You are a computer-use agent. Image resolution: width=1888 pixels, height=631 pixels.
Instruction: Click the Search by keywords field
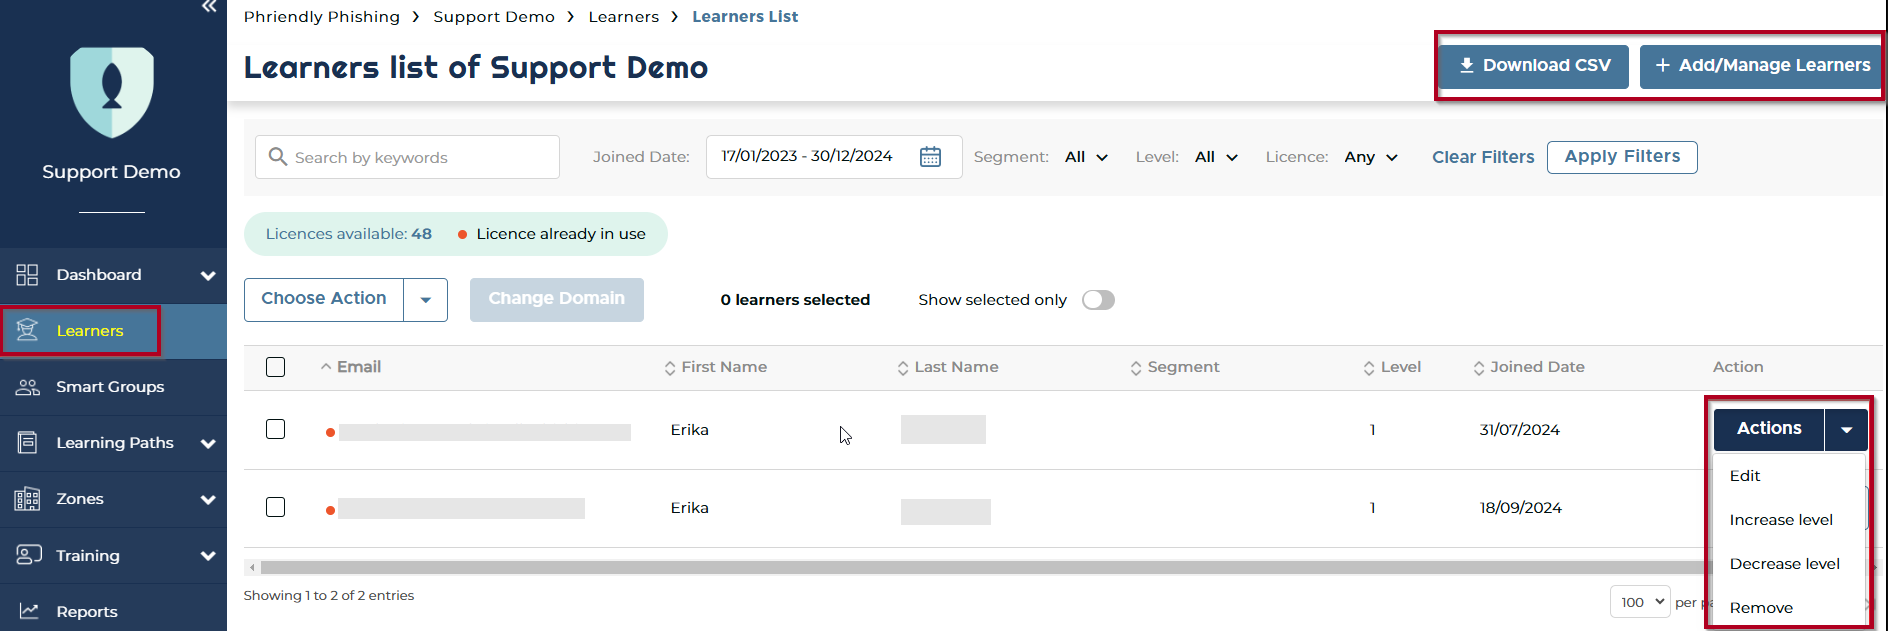coord(407,157)
